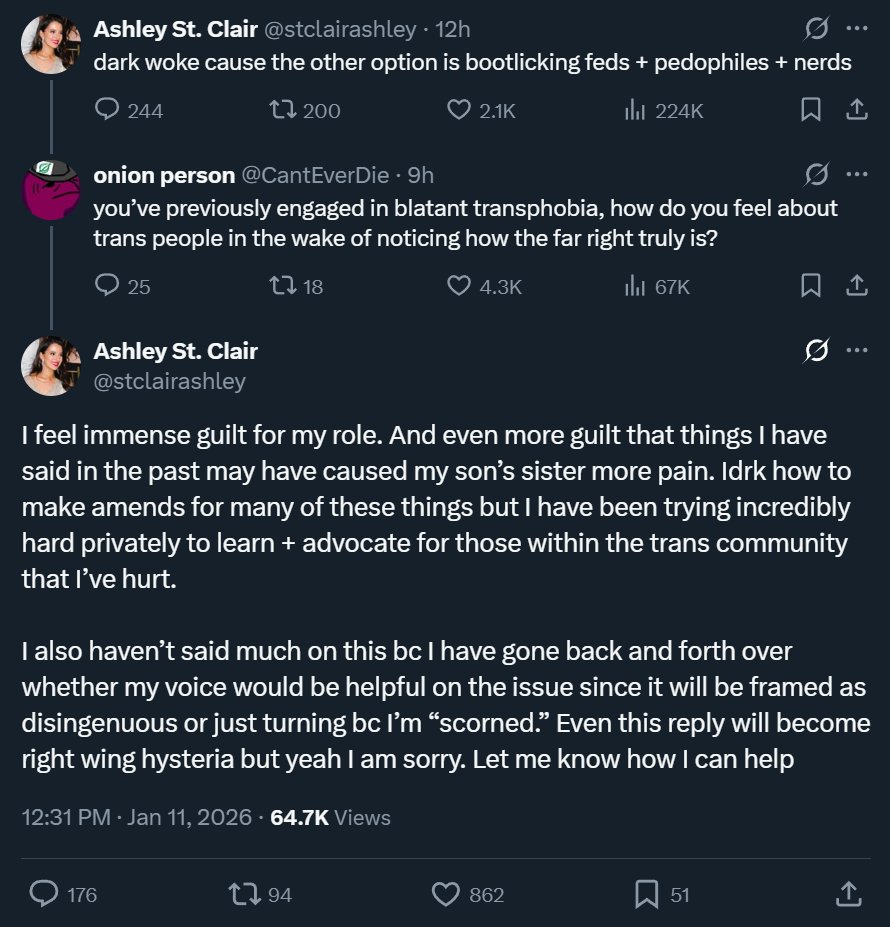Open more options menu for the first tweet
This screenshot has width=890, height=927.
point(857,28)
